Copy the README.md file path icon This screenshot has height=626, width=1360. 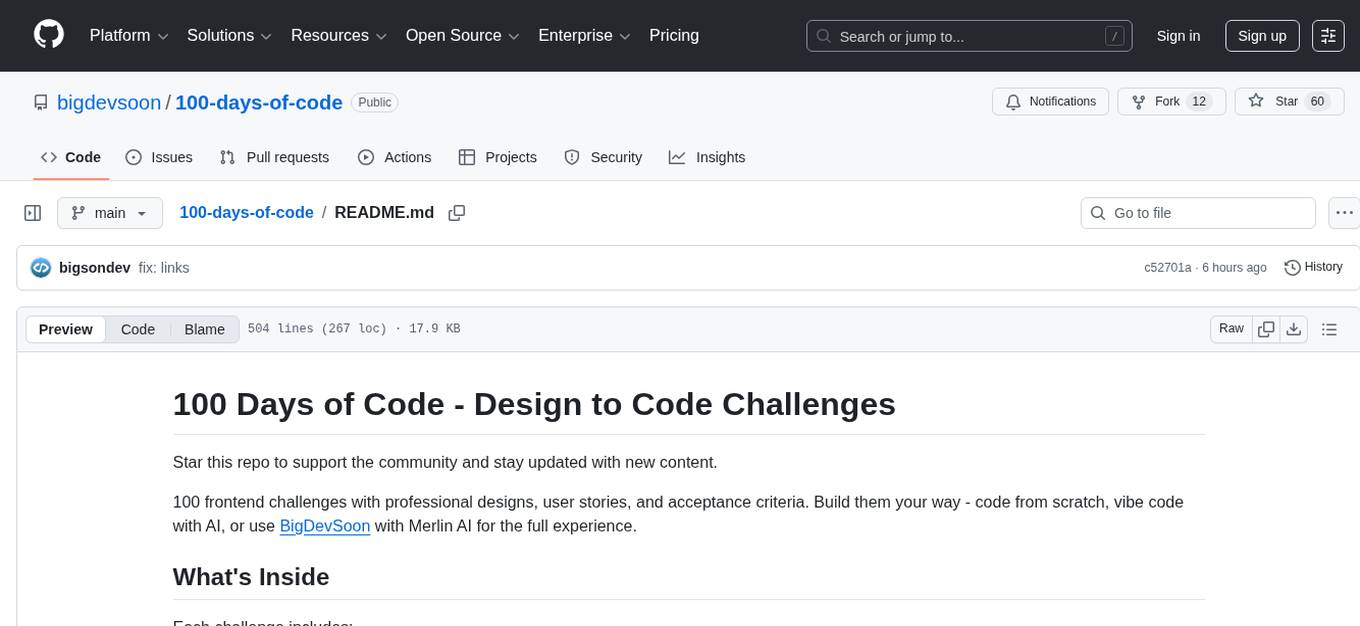tap(457, 212)
